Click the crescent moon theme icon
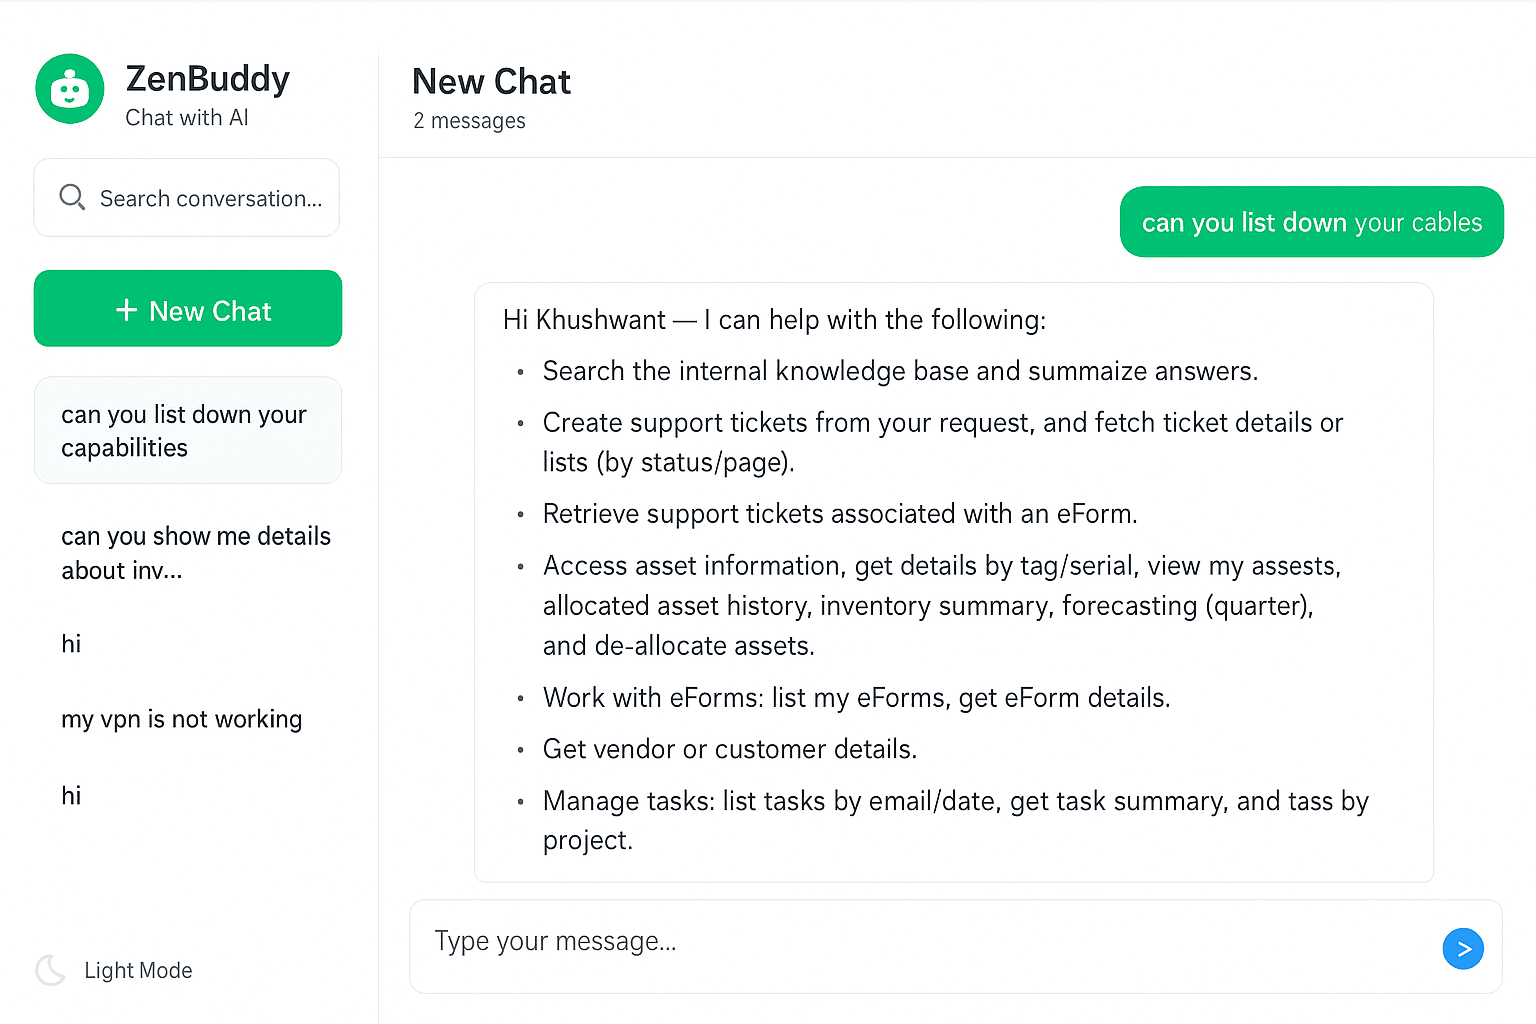The height and width of the screenshot is (1024, 1536). [50, 970]
